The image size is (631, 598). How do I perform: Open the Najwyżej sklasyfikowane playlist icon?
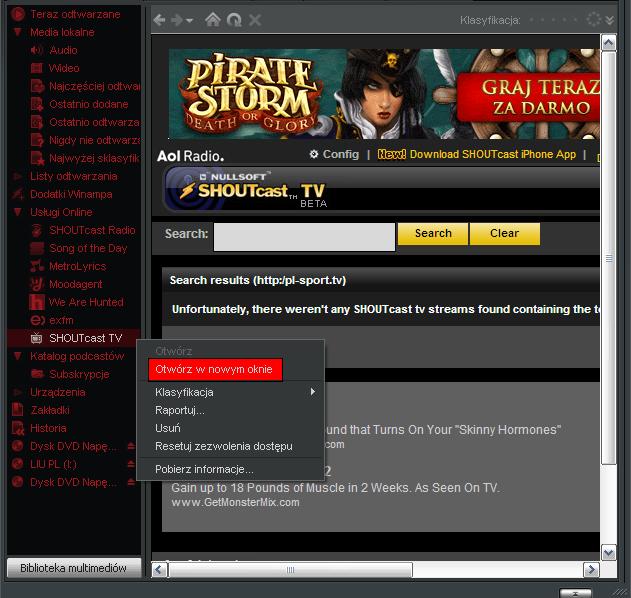tap(37, 158)
